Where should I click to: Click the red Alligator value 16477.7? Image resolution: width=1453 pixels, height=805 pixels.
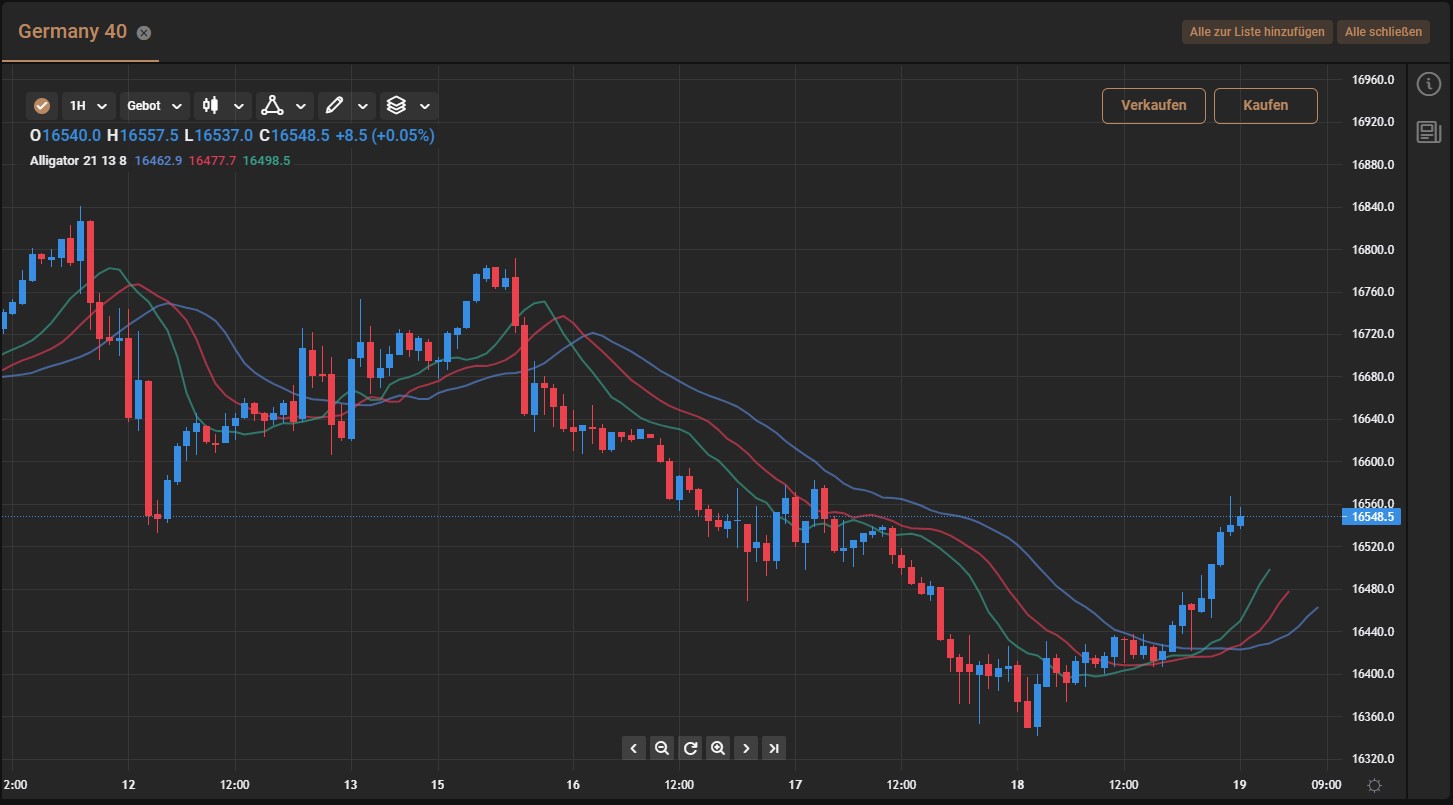212,160
